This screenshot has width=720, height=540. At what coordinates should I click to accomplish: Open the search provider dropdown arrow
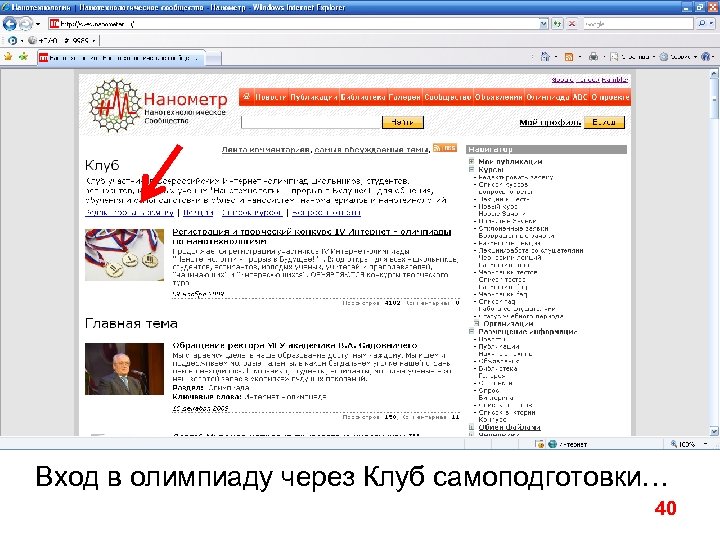[712, 23]
